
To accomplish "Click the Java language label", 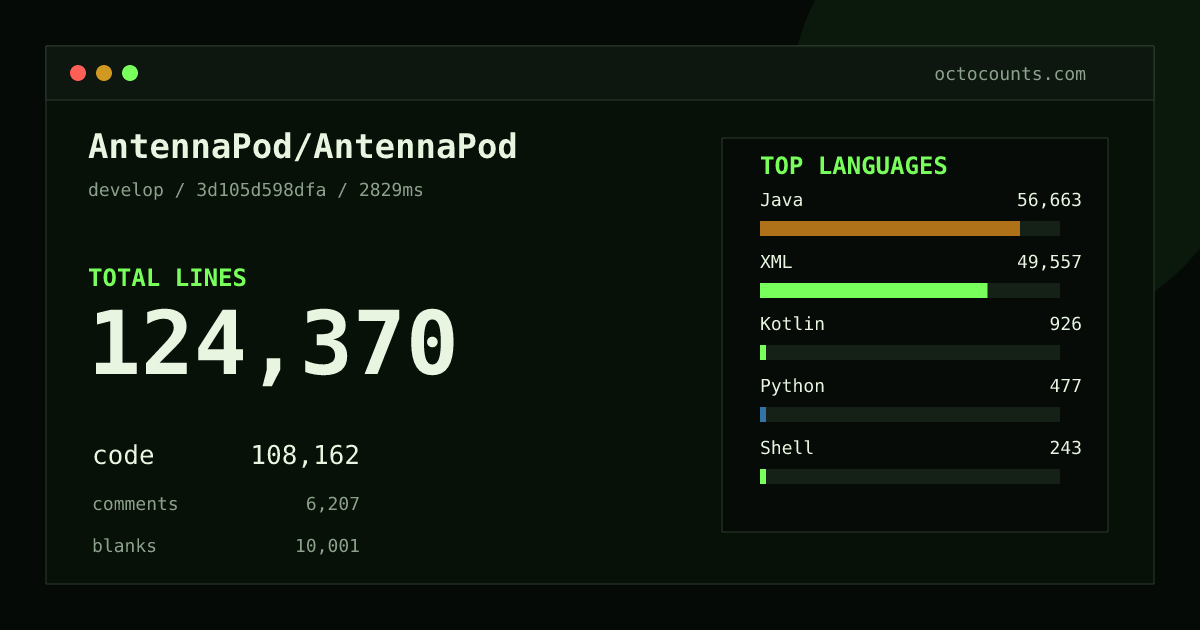I will tap(781, 200).
